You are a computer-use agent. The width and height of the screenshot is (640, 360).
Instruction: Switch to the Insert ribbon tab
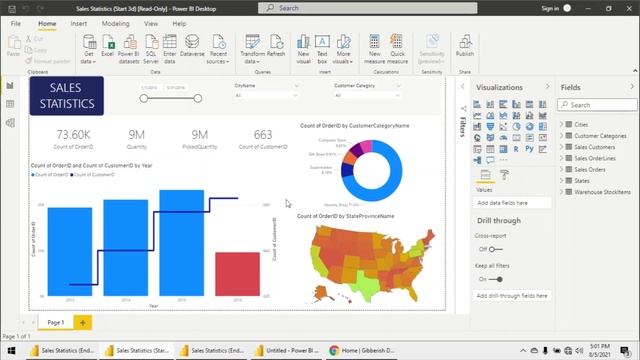pos(78,24)
